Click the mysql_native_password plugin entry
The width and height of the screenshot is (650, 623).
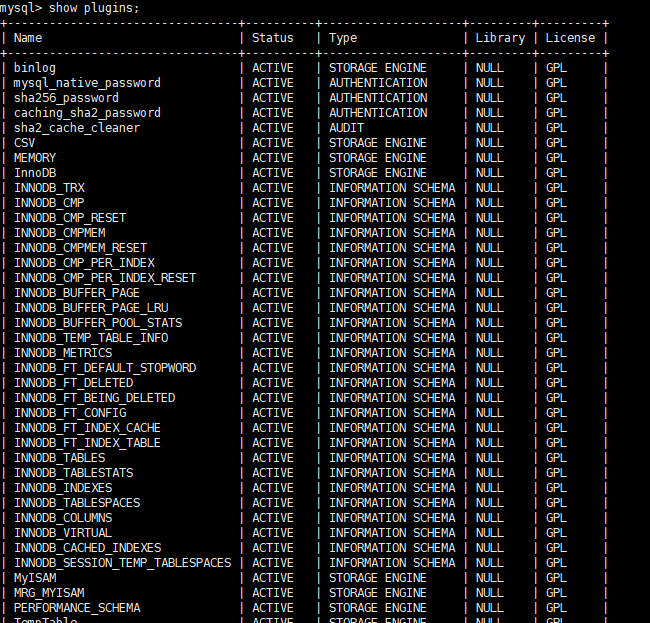[87, 83]
